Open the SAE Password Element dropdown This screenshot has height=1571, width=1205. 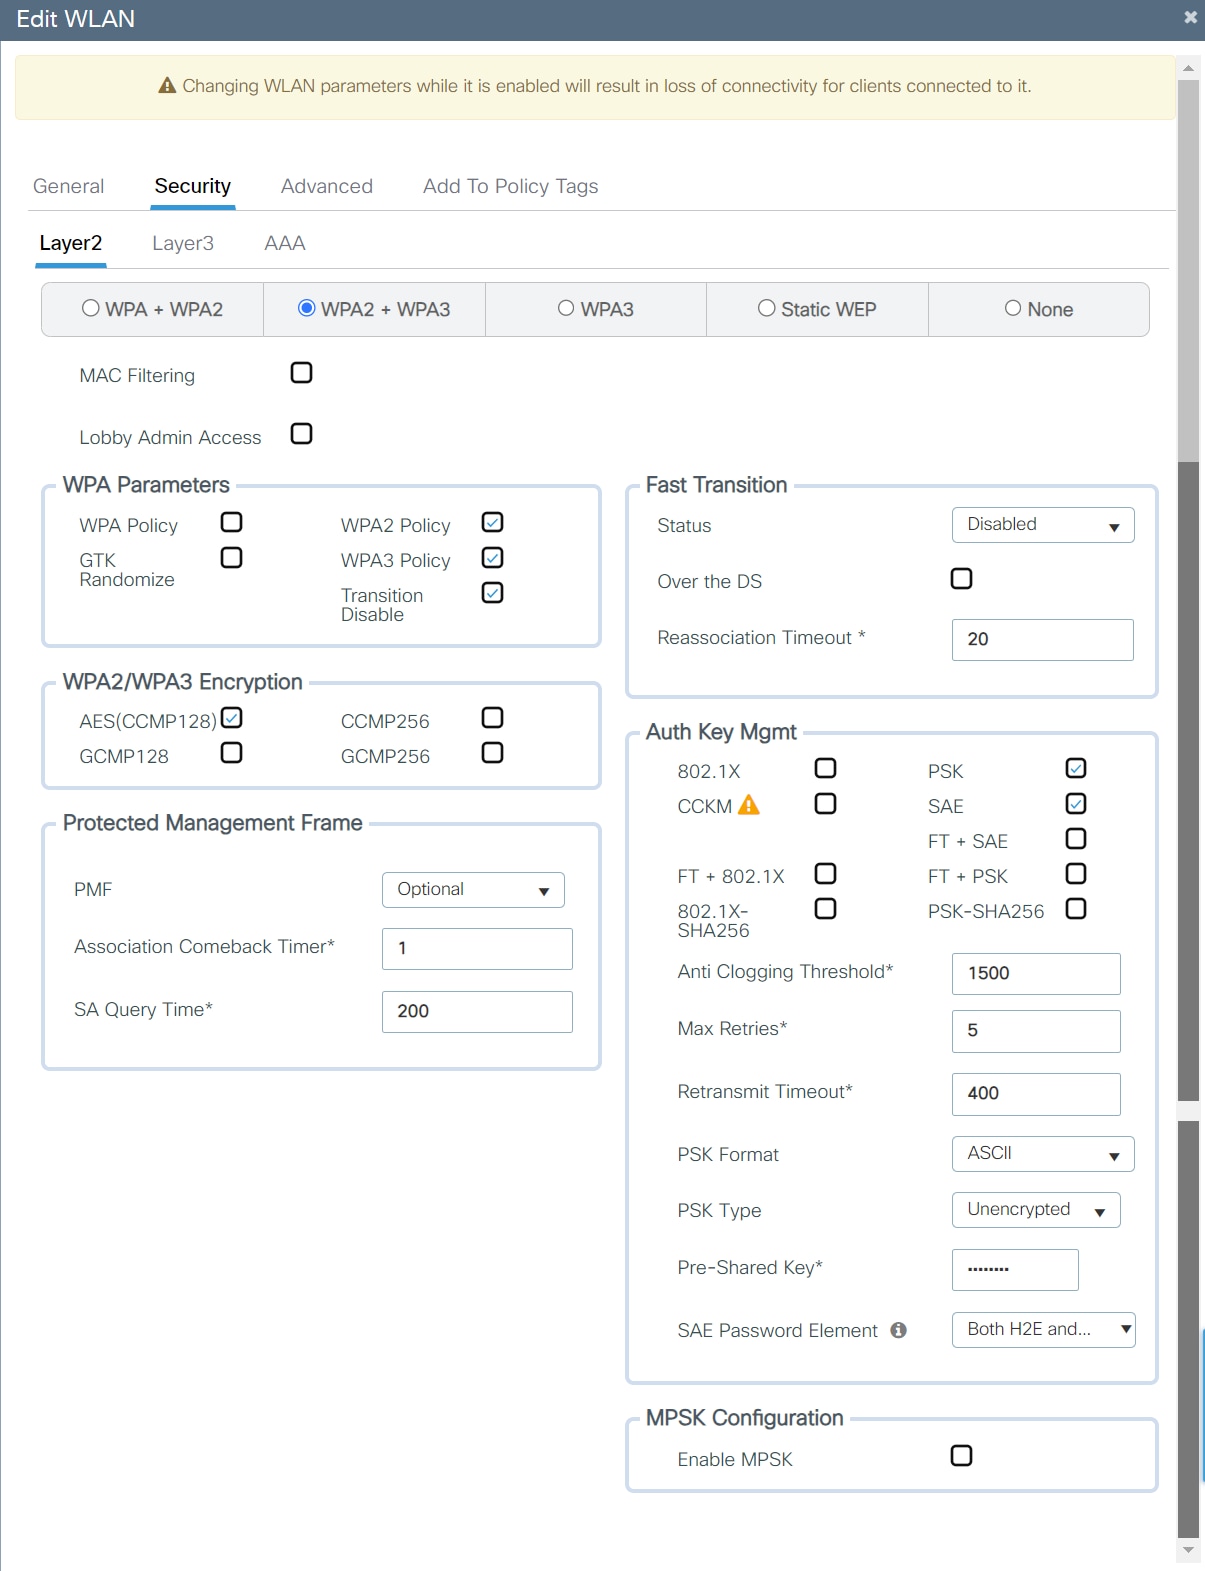click(1042, 1330)
